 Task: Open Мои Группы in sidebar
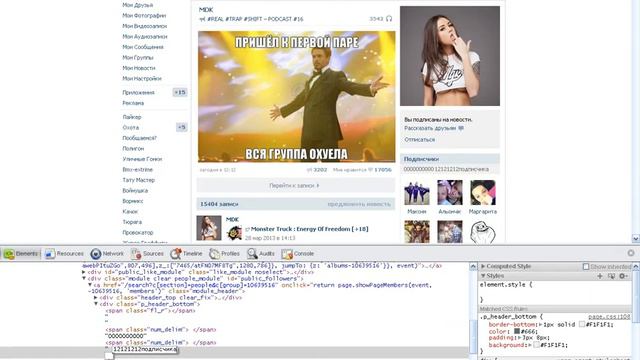(x=138, y=58)
